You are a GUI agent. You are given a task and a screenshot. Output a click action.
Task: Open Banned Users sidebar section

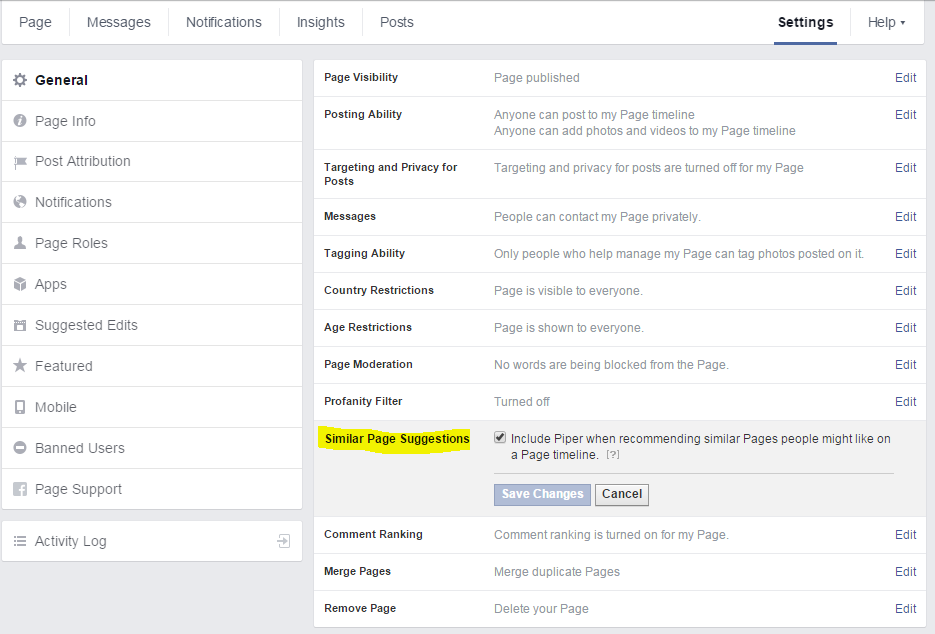tap(152, 448)
